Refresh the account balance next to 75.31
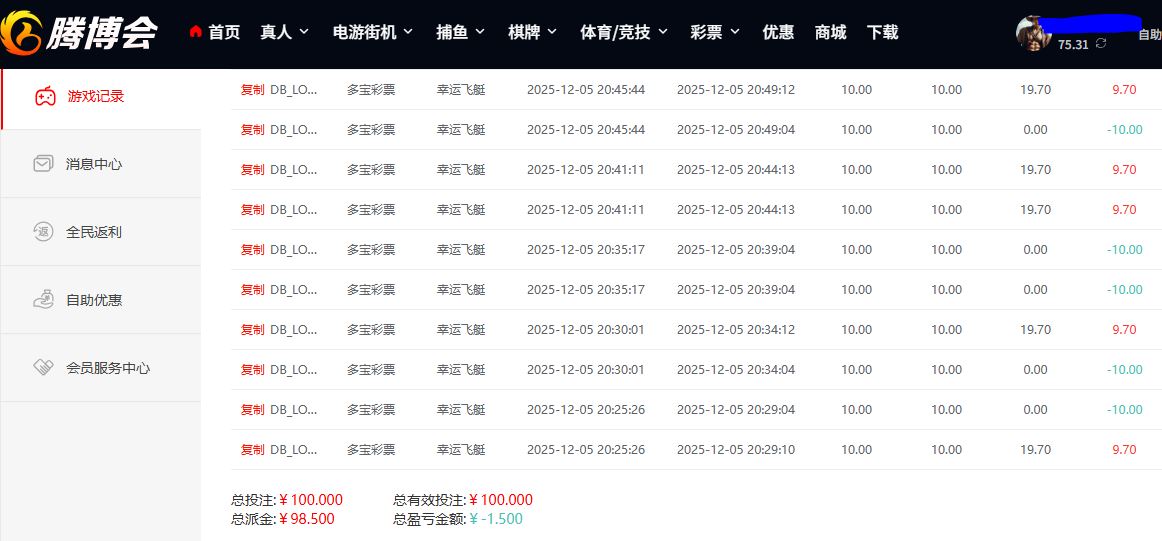This screenshot has height=541, width=1162. pos(1101,44)
